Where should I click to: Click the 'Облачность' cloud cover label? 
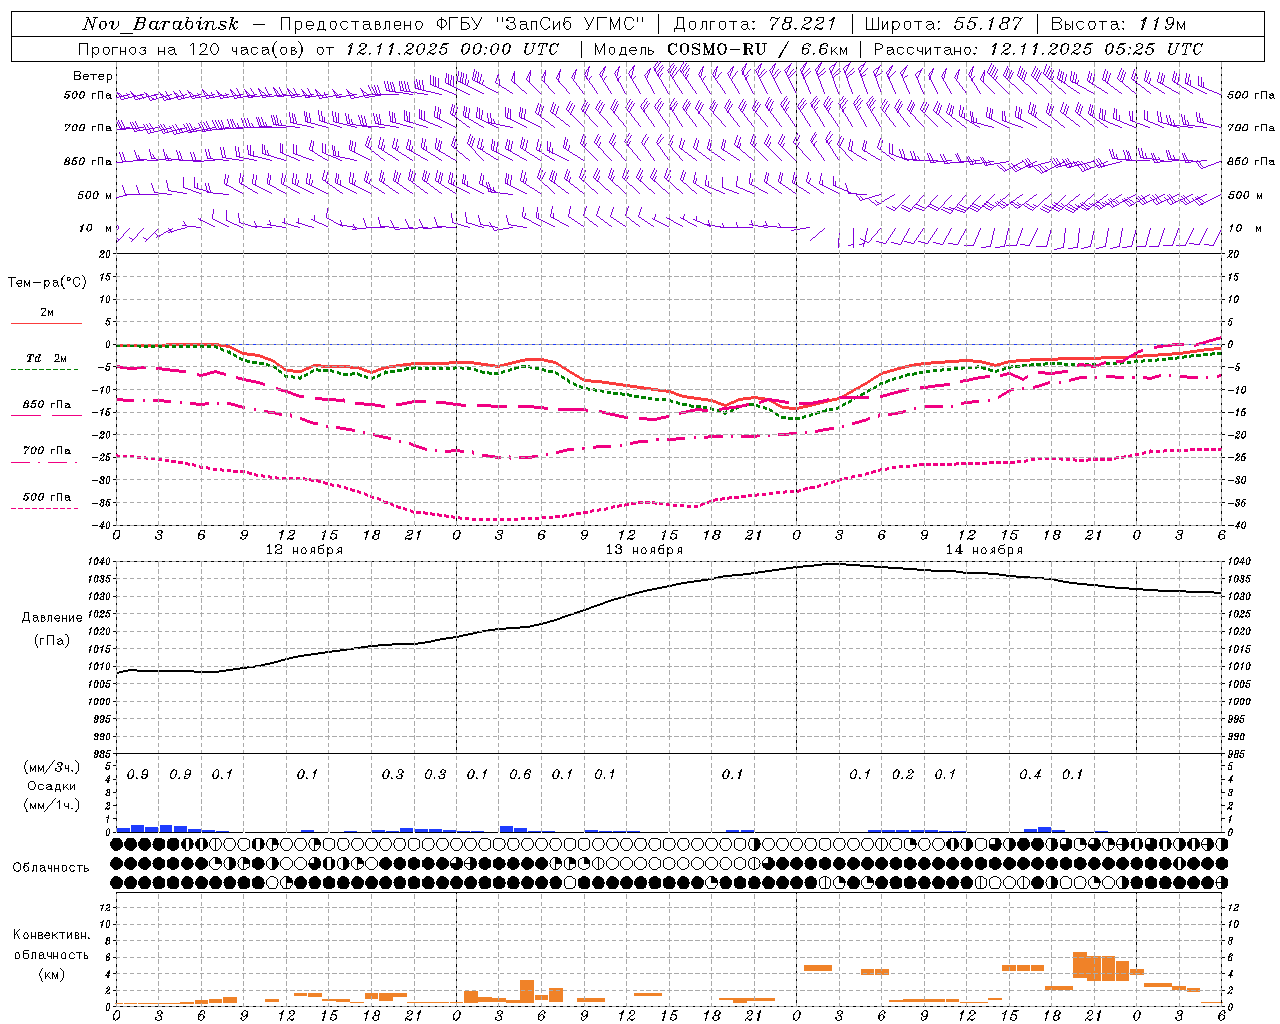coord(51,867)
